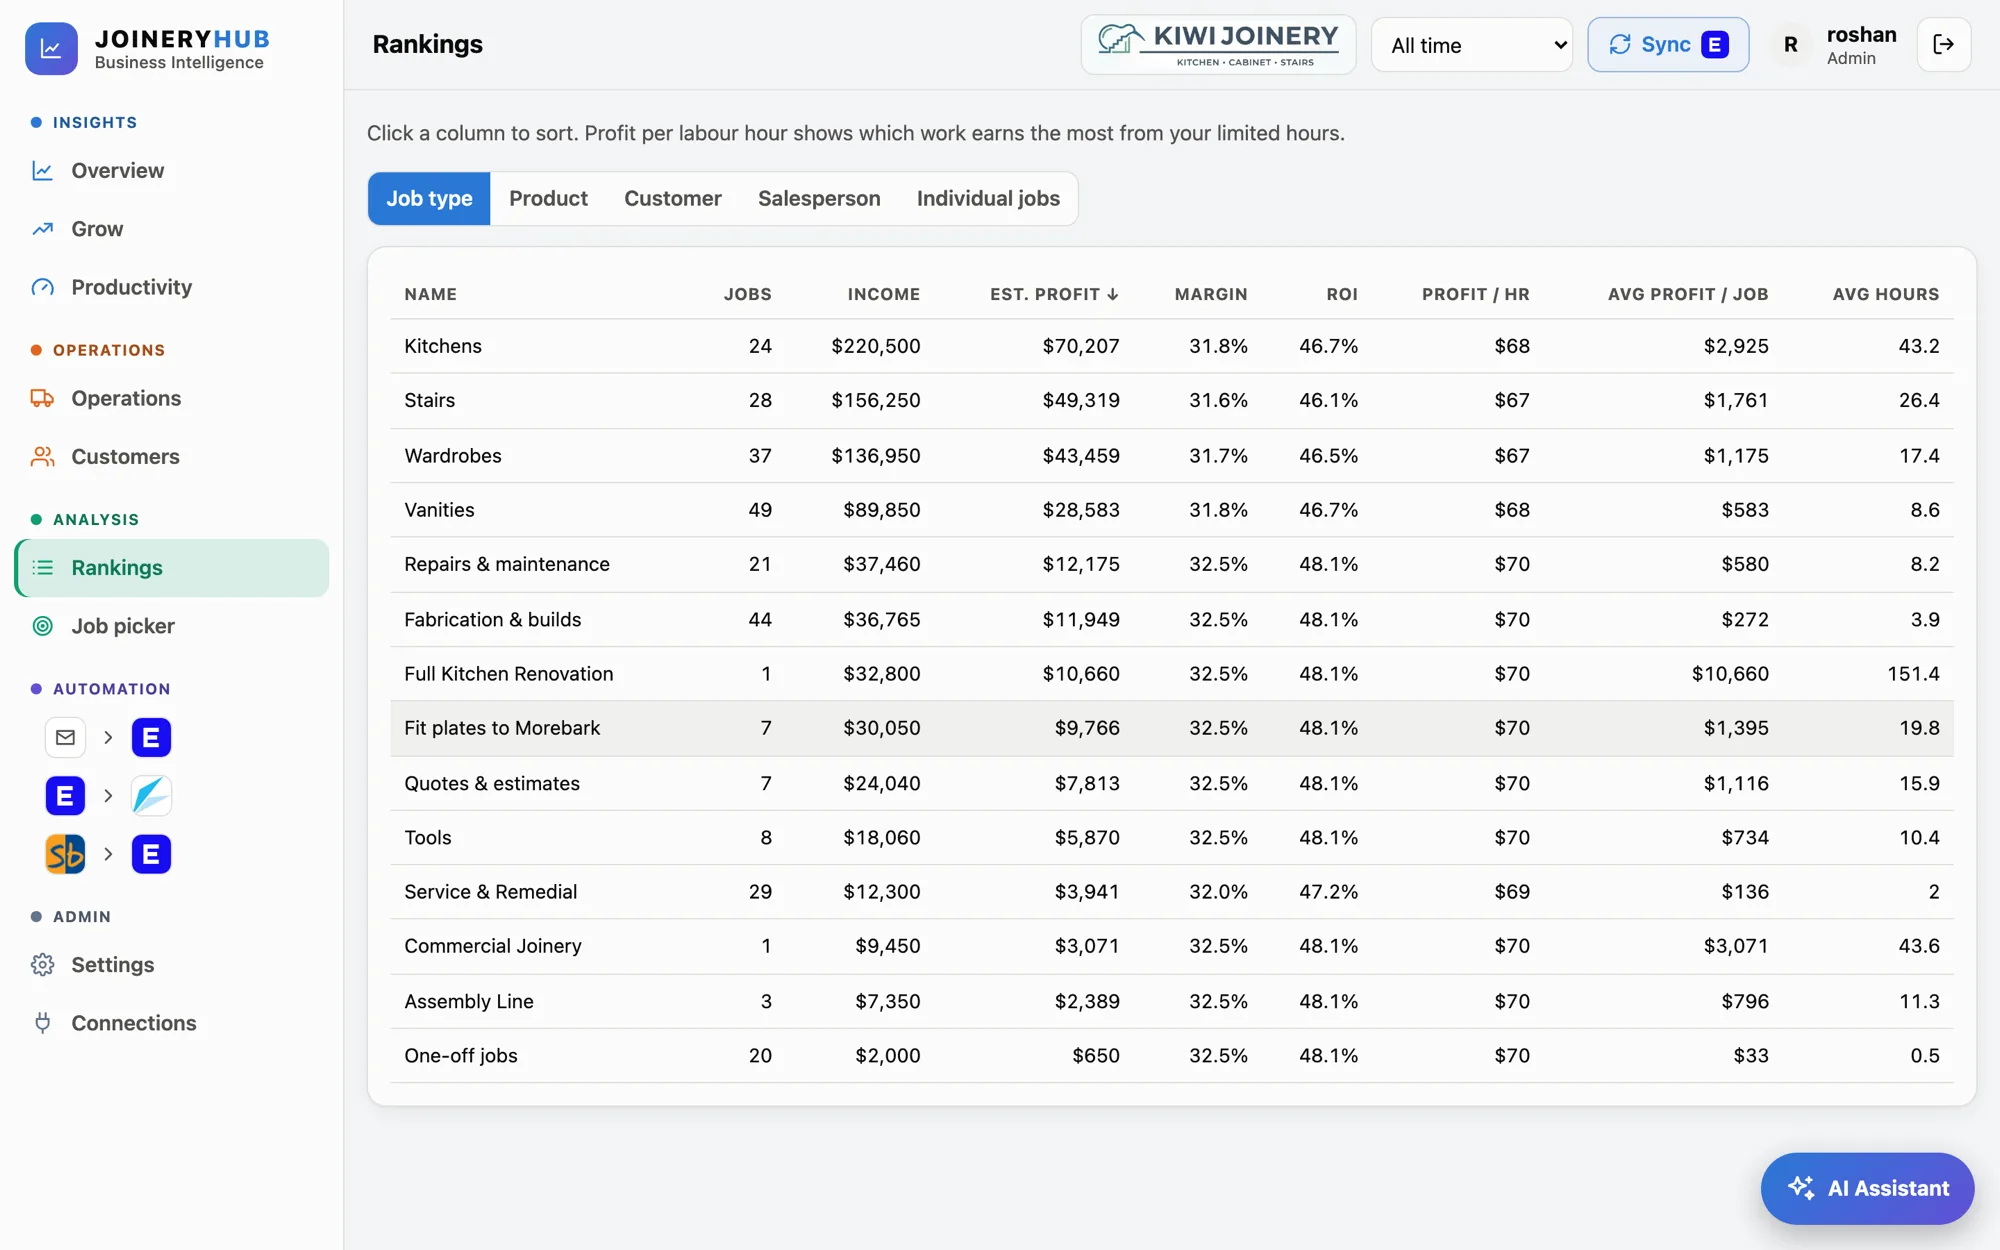Image resolution: width=2000 pixels, height=1250 pixels.
Task: Click the Rankings list icon
Action: [42, 568]
